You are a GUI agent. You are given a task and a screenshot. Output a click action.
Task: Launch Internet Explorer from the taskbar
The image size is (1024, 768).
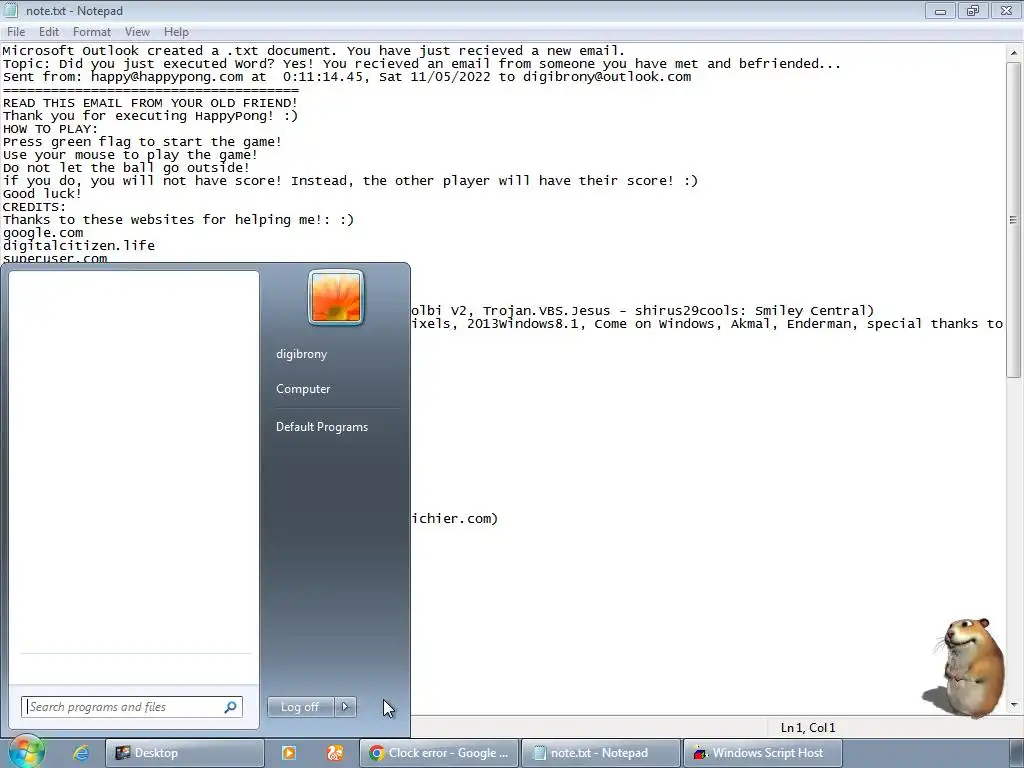[81, 753]
